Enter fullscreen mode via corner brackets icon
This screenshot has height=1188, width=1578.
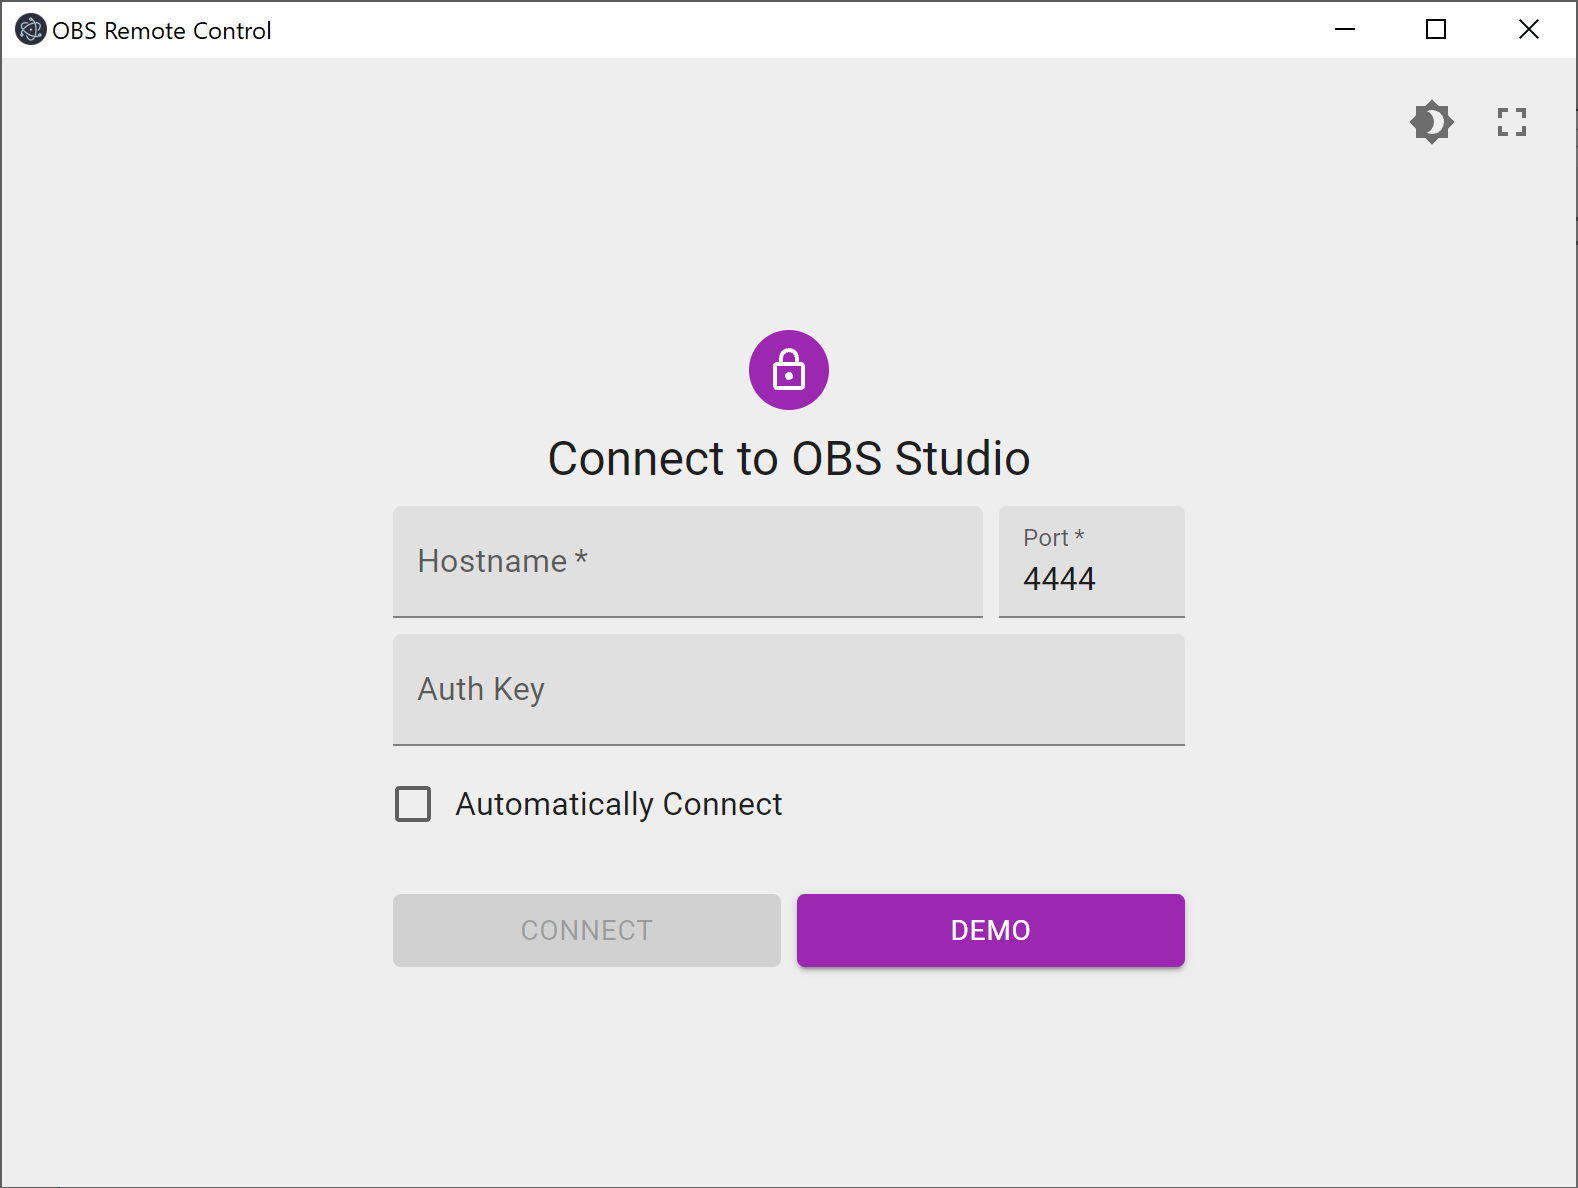tap(1512, 122)
